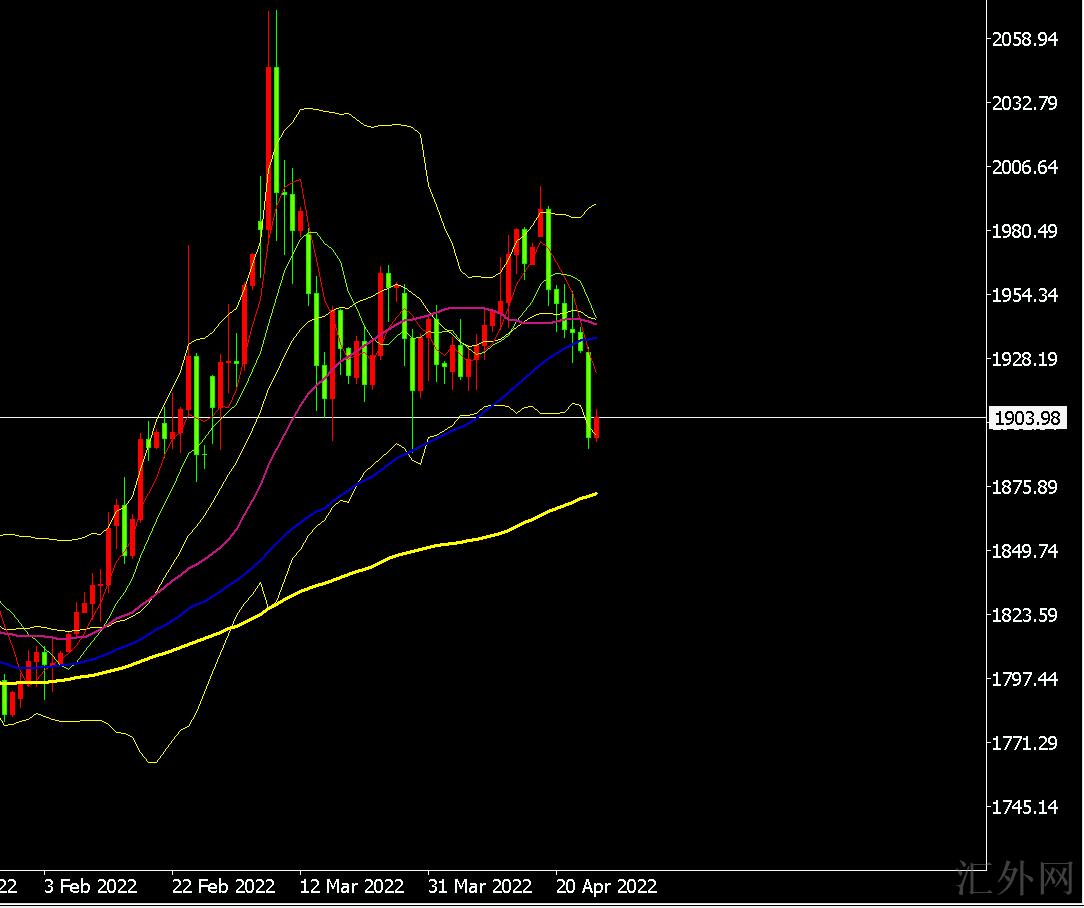Viewport: 1084px width, 908px height.
Task: Select the 31 Mar 2022 time axis label
Action: pyautogui.click(x=480, y=886)
